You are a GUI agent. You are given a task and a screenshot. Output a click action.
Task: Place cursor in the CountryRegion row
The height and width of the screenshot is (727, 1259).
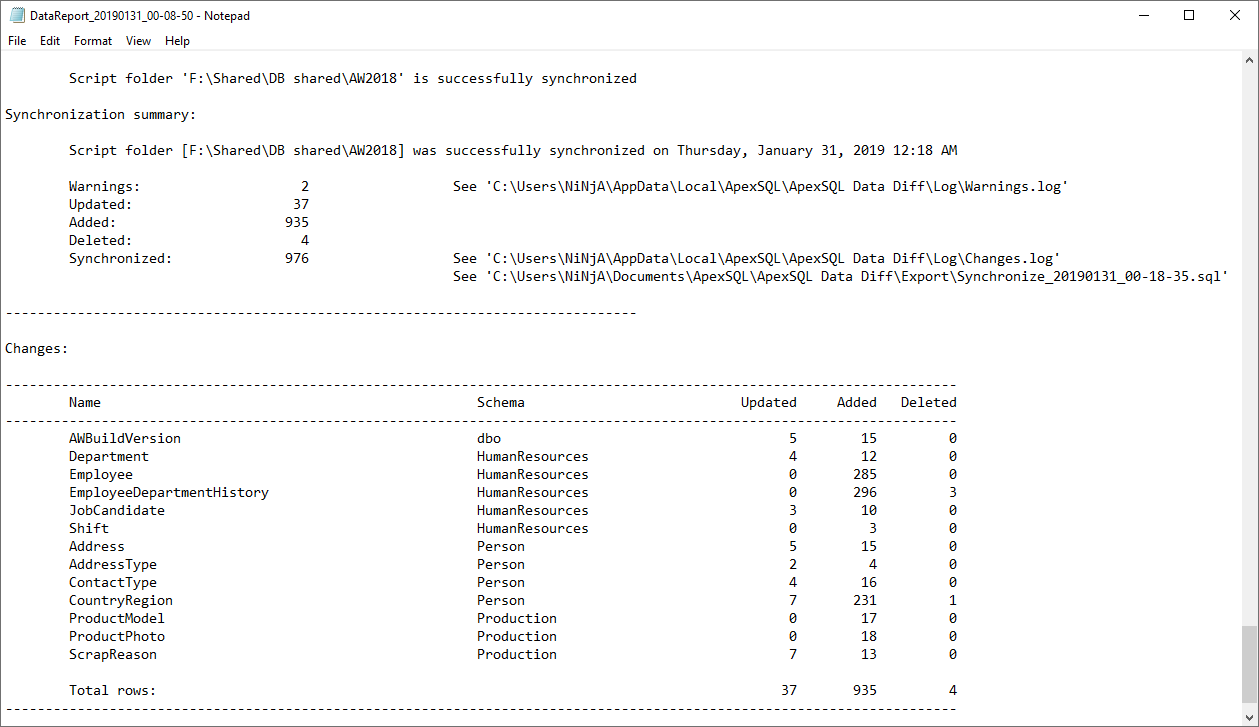tap(120, 601)
